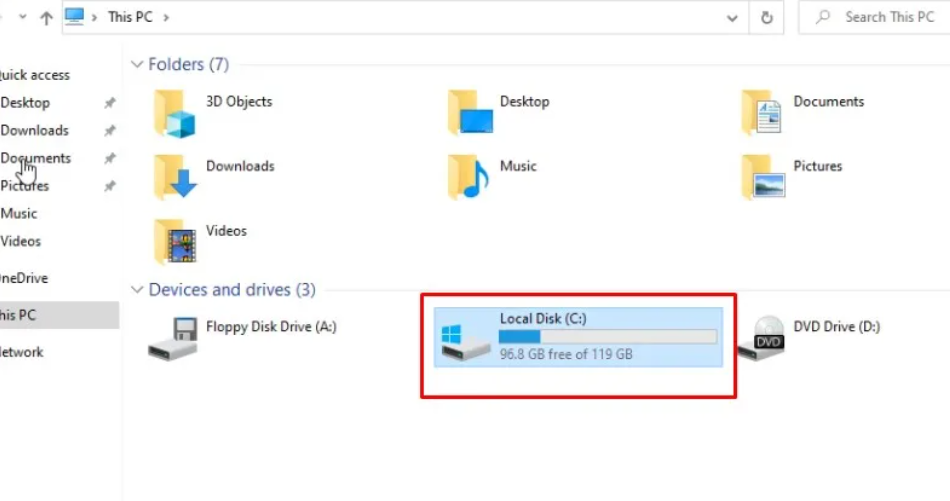Open the Documents folder icon
The image size is (950, 501).
pyautogui.click(x=762, y=114)
